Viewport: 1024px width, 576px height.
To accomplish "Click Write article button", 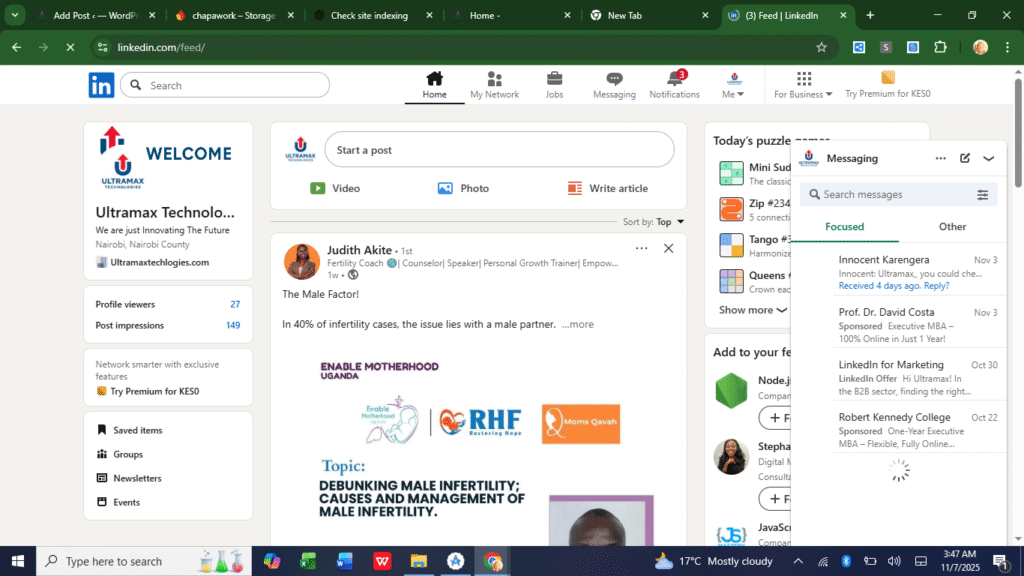I will click(608, 188).
